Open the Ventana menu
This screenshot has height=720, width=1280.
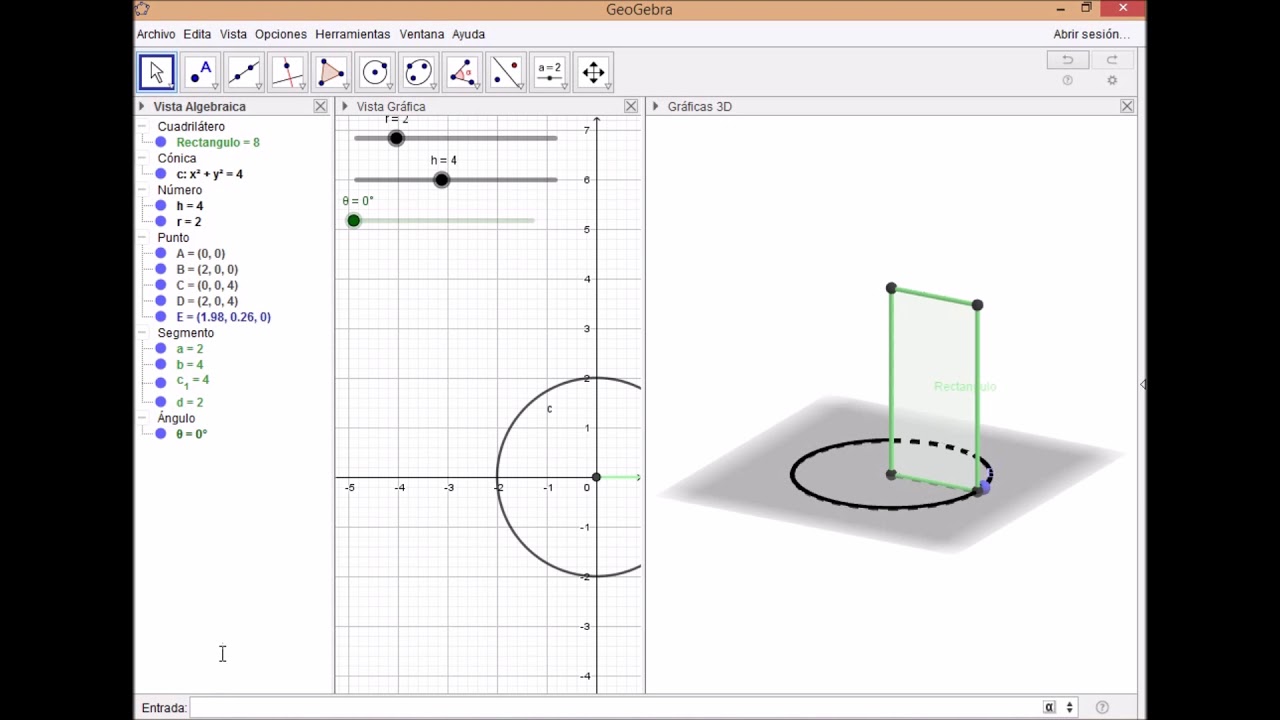tap(422, 34)
